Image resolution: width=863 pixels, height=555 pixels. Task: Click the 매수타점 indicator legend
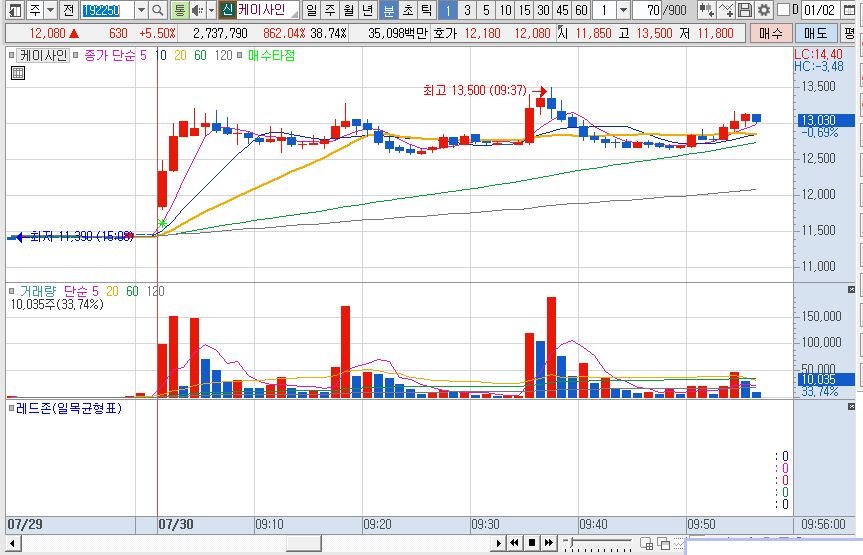click(x=271, y=56)
